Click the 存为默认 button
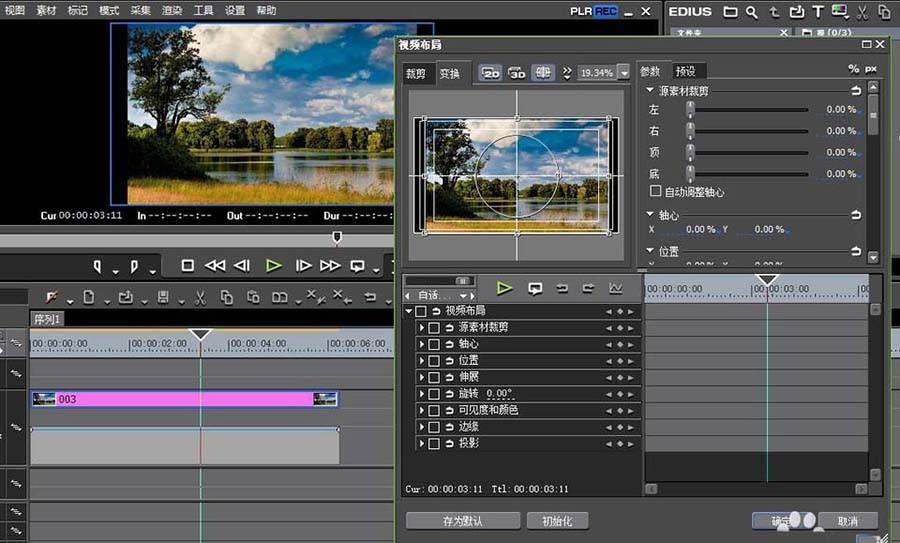Screen dimensions: 900x543 pyautogui.click(x=463, y=521)
